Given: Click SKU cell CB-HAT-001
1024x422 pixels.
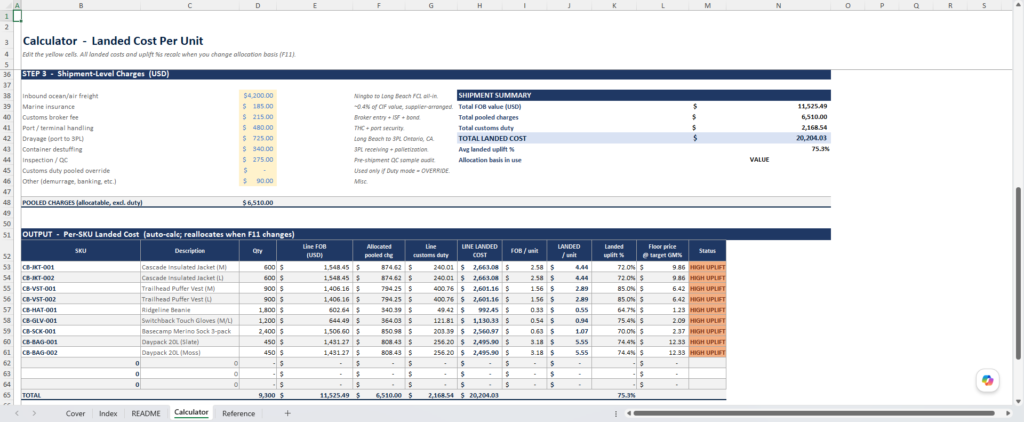Looking at the screenshot, I should click(80, 310).
